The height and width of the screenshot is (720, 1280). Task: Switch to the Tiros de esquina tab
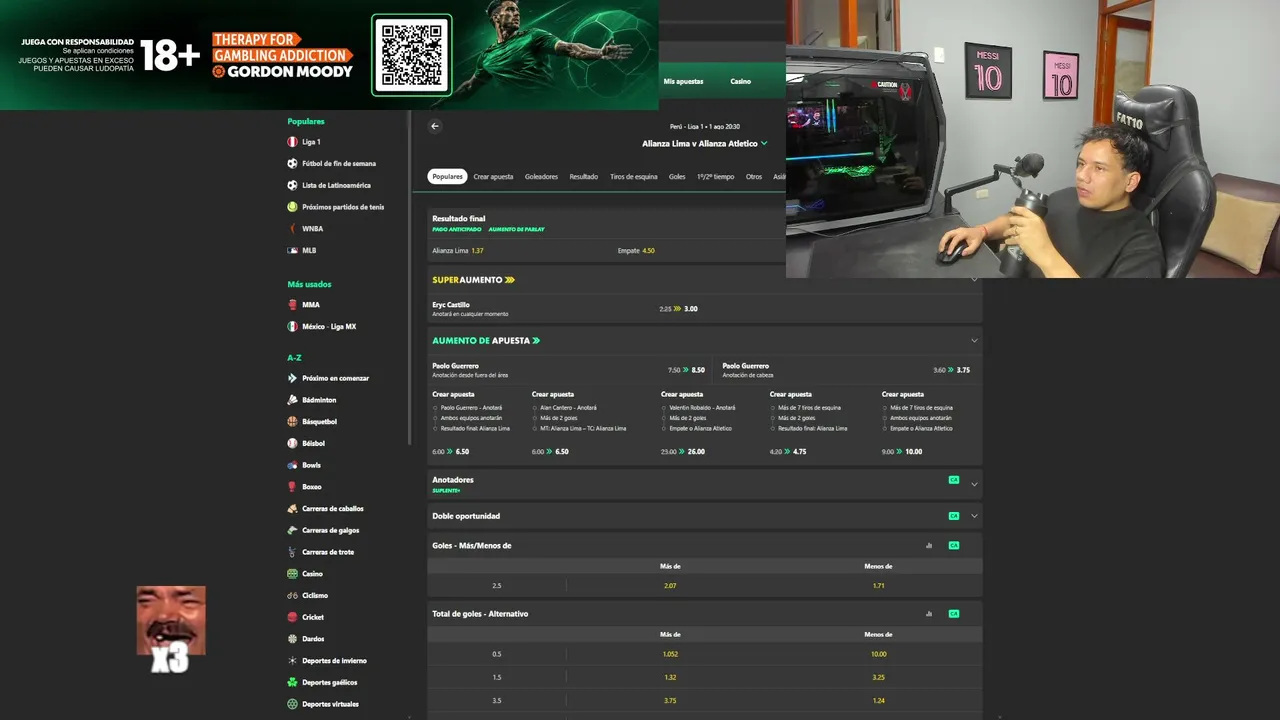634,177
